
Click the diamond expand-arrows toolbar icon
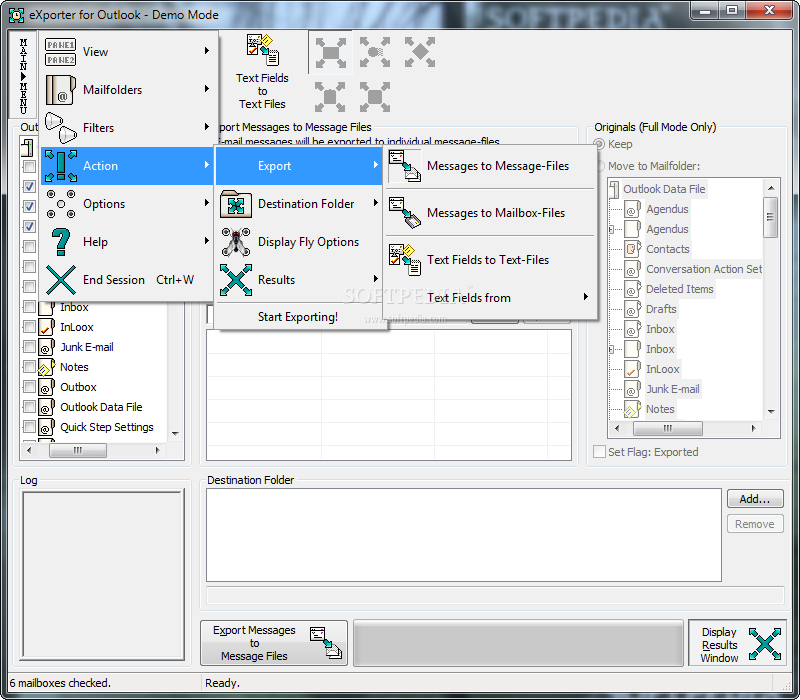420,52
